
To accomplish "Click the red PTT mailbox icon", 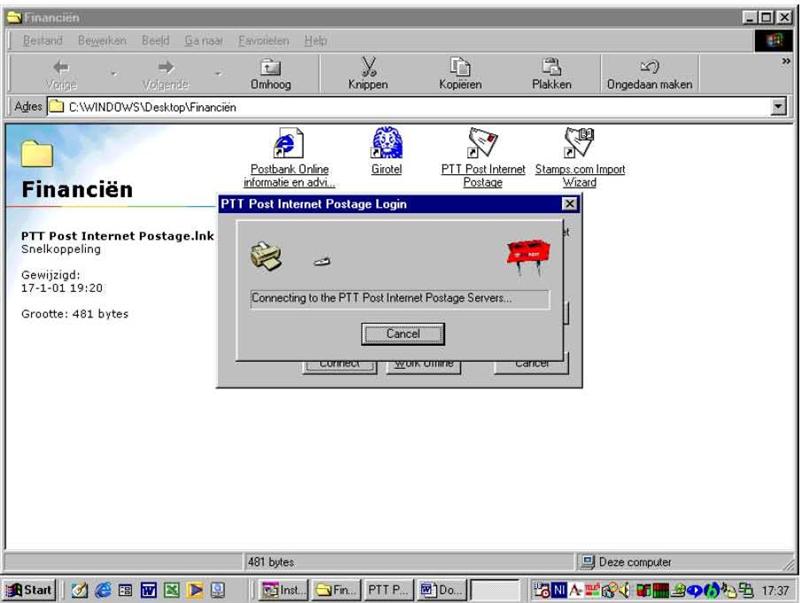I will point(529,257).
